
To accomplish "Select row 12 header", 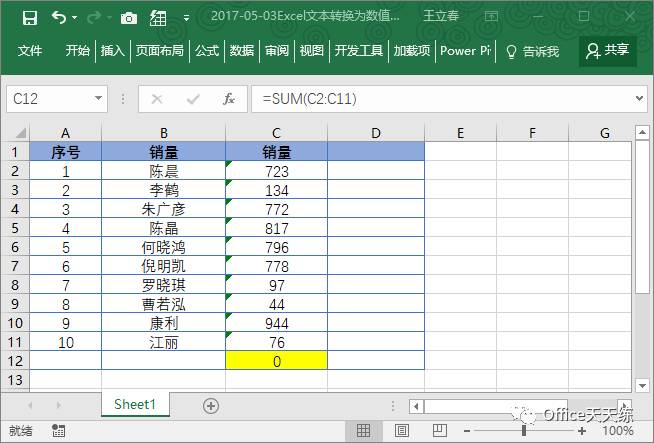I will (15, 361).
